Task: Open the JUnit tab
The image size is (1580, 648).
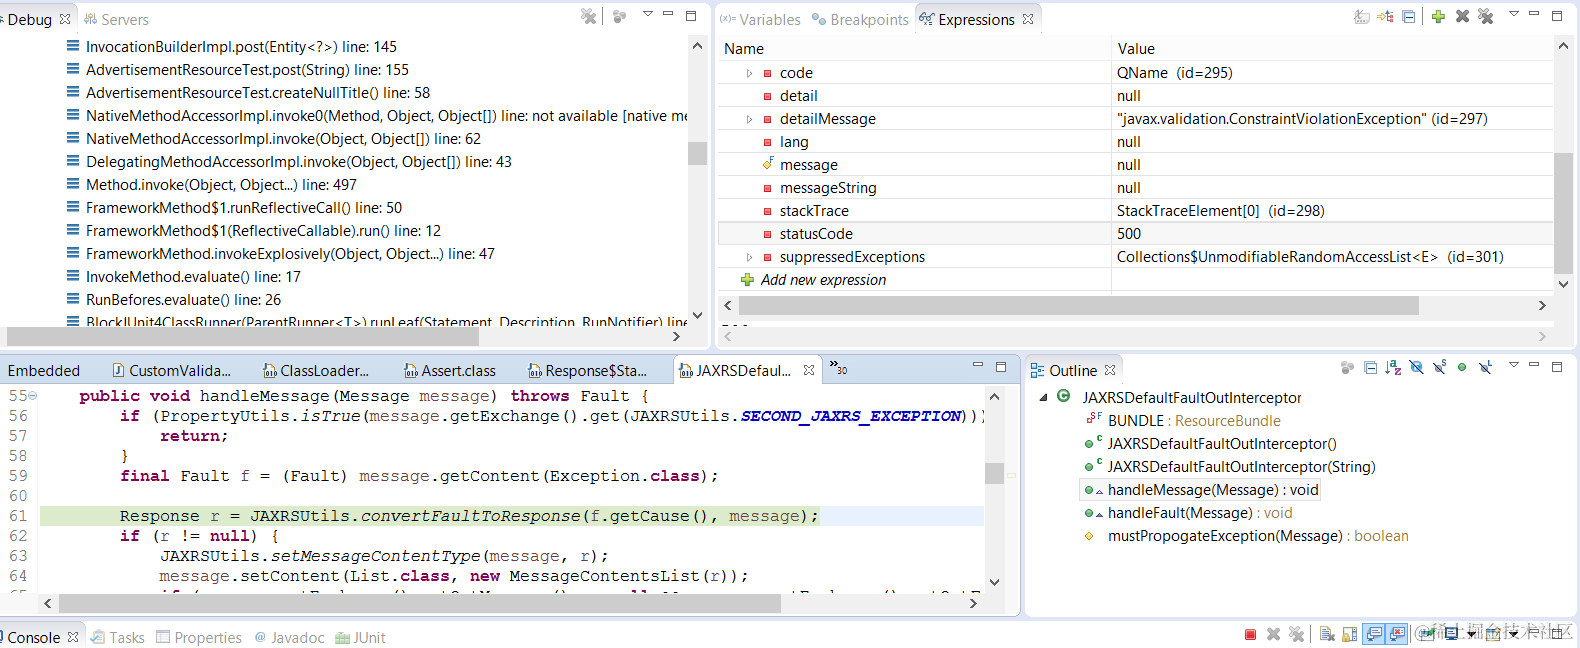Action: tap(360, 637)
